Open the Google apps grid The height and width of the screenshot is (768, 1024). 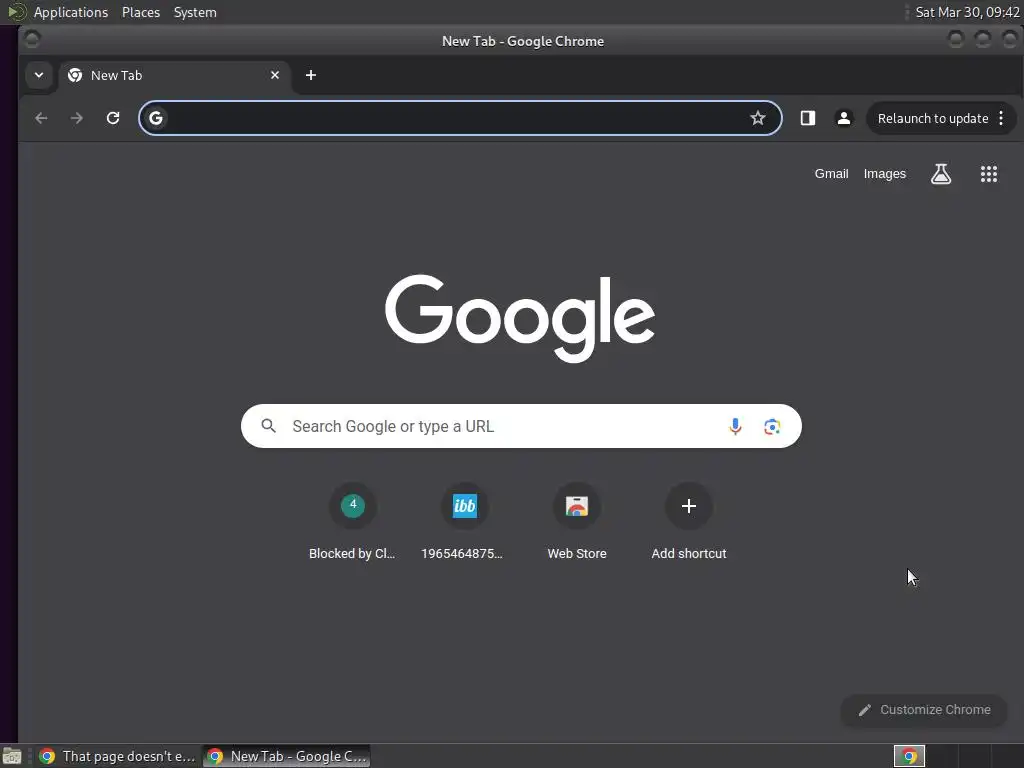point(989,174)
